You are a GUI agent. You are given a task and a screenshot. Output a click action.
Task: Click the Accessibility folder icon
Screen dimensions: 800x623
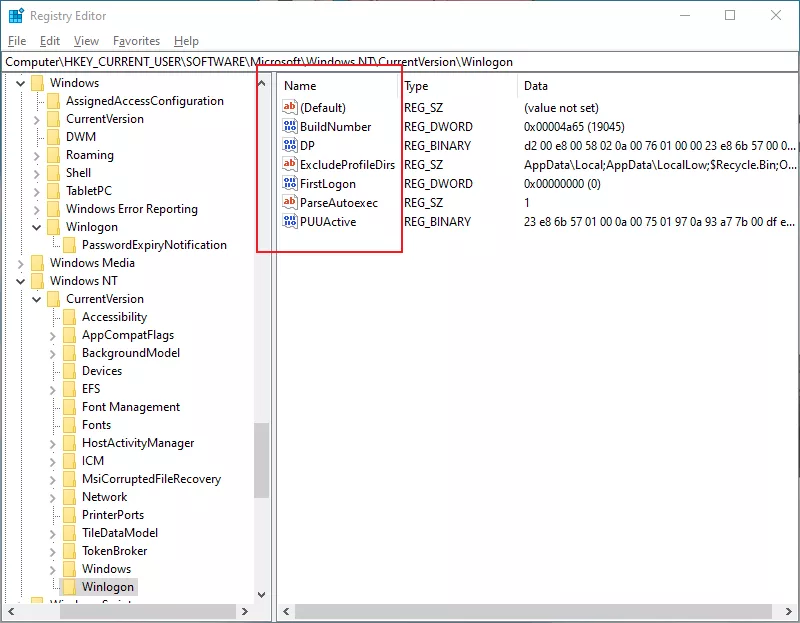click(x=70, y=317)
